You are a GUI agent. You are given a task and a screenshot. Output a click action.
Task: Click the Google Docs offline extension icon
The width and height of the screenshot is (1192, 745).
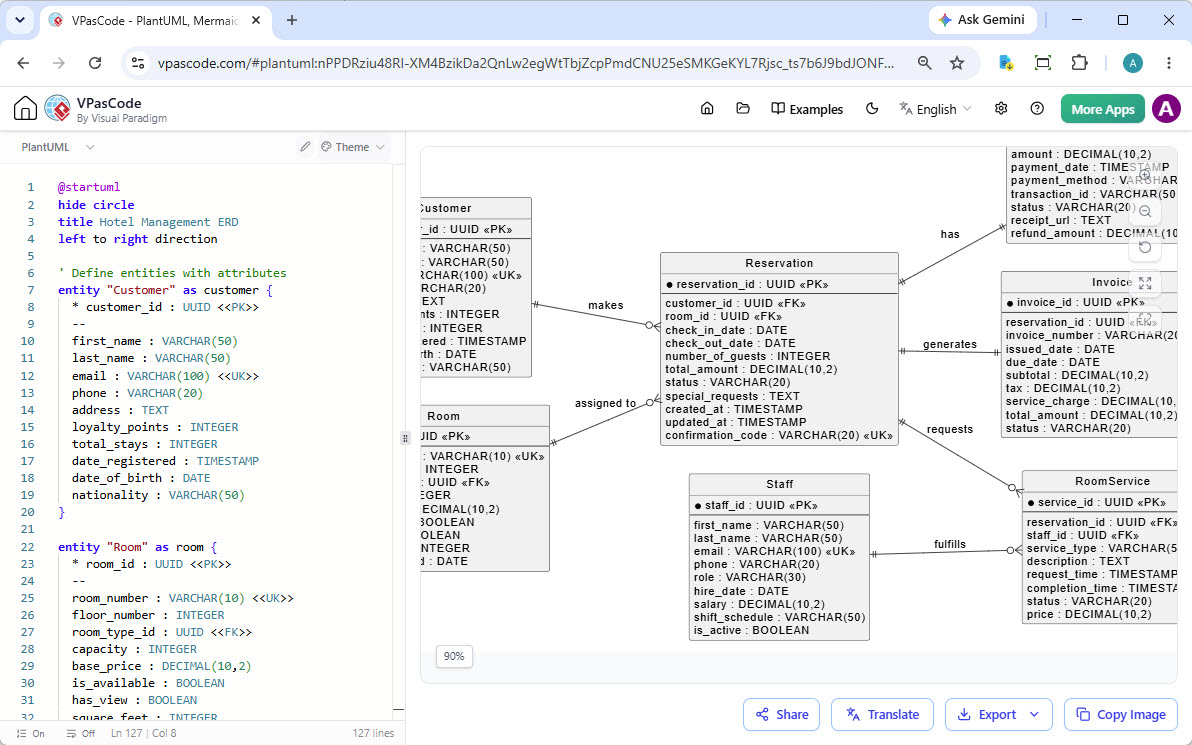[x=1006, y=63]
